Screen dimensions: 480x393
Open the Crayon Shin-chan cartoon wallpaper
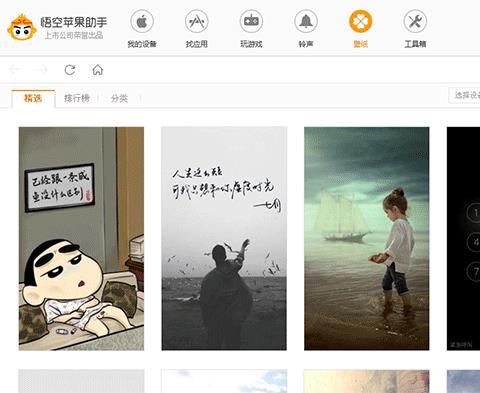click(x=81, y=239)
